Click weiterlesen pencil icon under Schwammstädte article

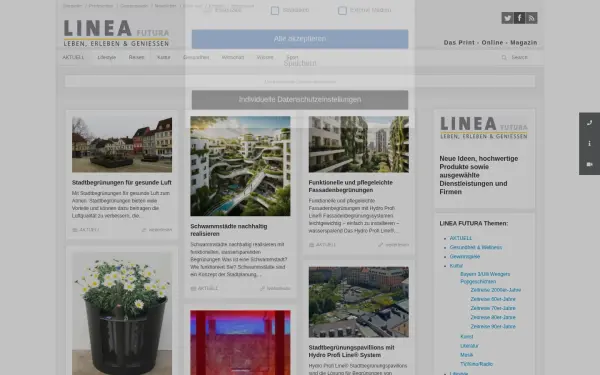[x=262, y=289]
